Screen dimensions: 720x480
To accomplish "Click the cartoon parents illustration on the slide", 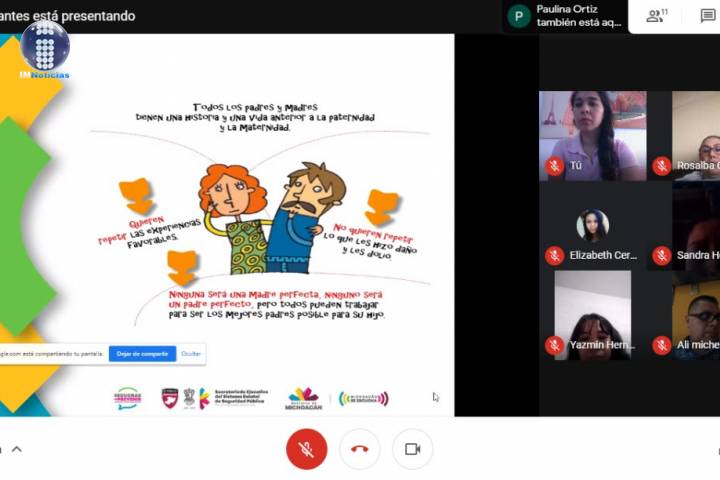I will click(270, 218).
